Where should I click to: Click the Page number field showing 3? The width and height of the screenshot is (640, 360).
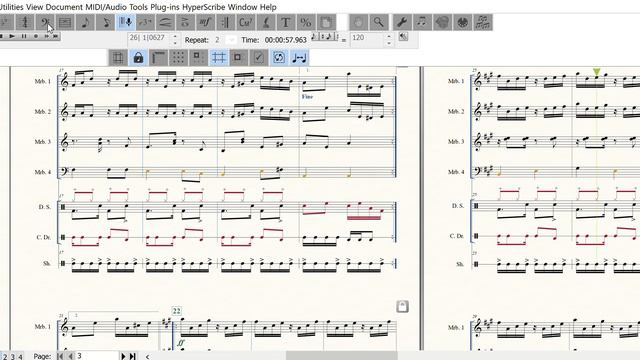click(x=97, y=356)
